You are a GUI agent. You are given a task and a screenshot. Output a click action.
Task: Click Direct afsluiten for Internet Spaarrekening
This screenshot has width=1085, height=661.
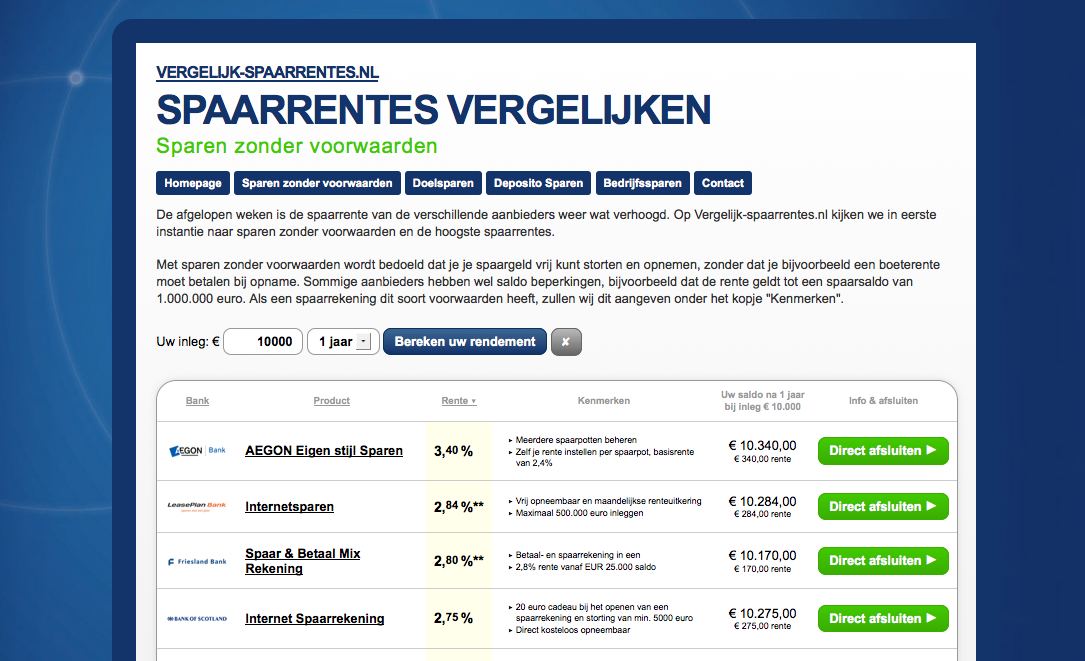pyautogui.click(x=883, y=619)
